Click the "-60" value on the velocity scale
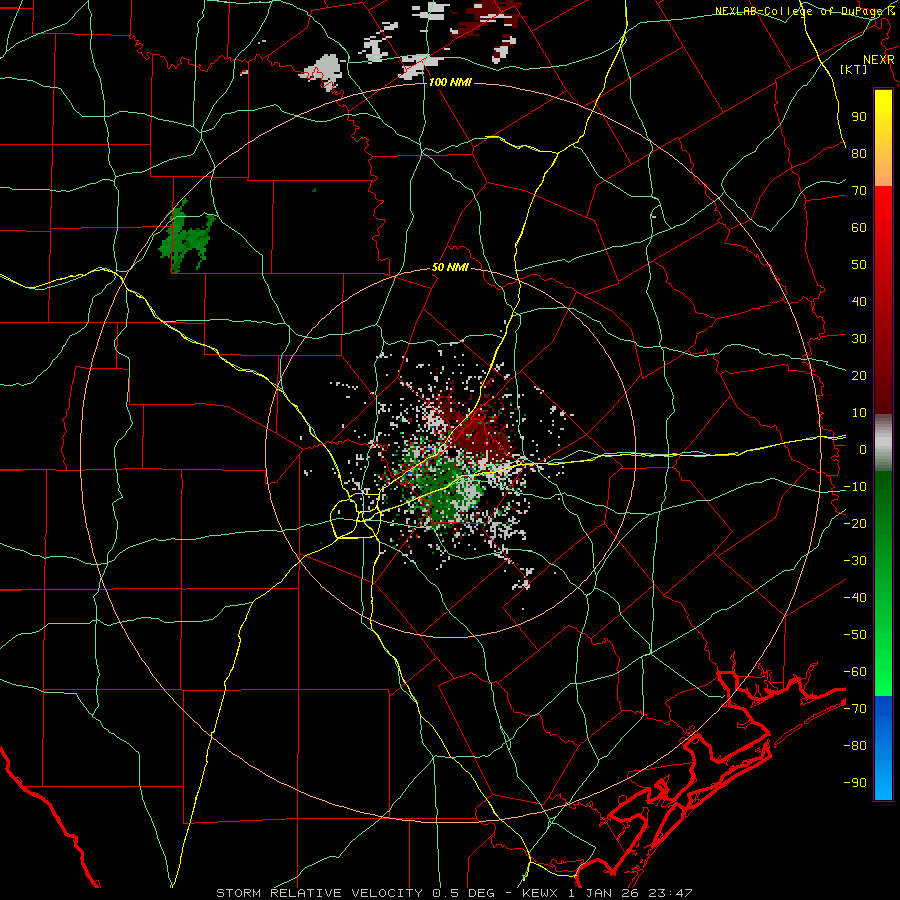This screenshot has height=900, width=900. pyautogui.click(x=855, y=672)
